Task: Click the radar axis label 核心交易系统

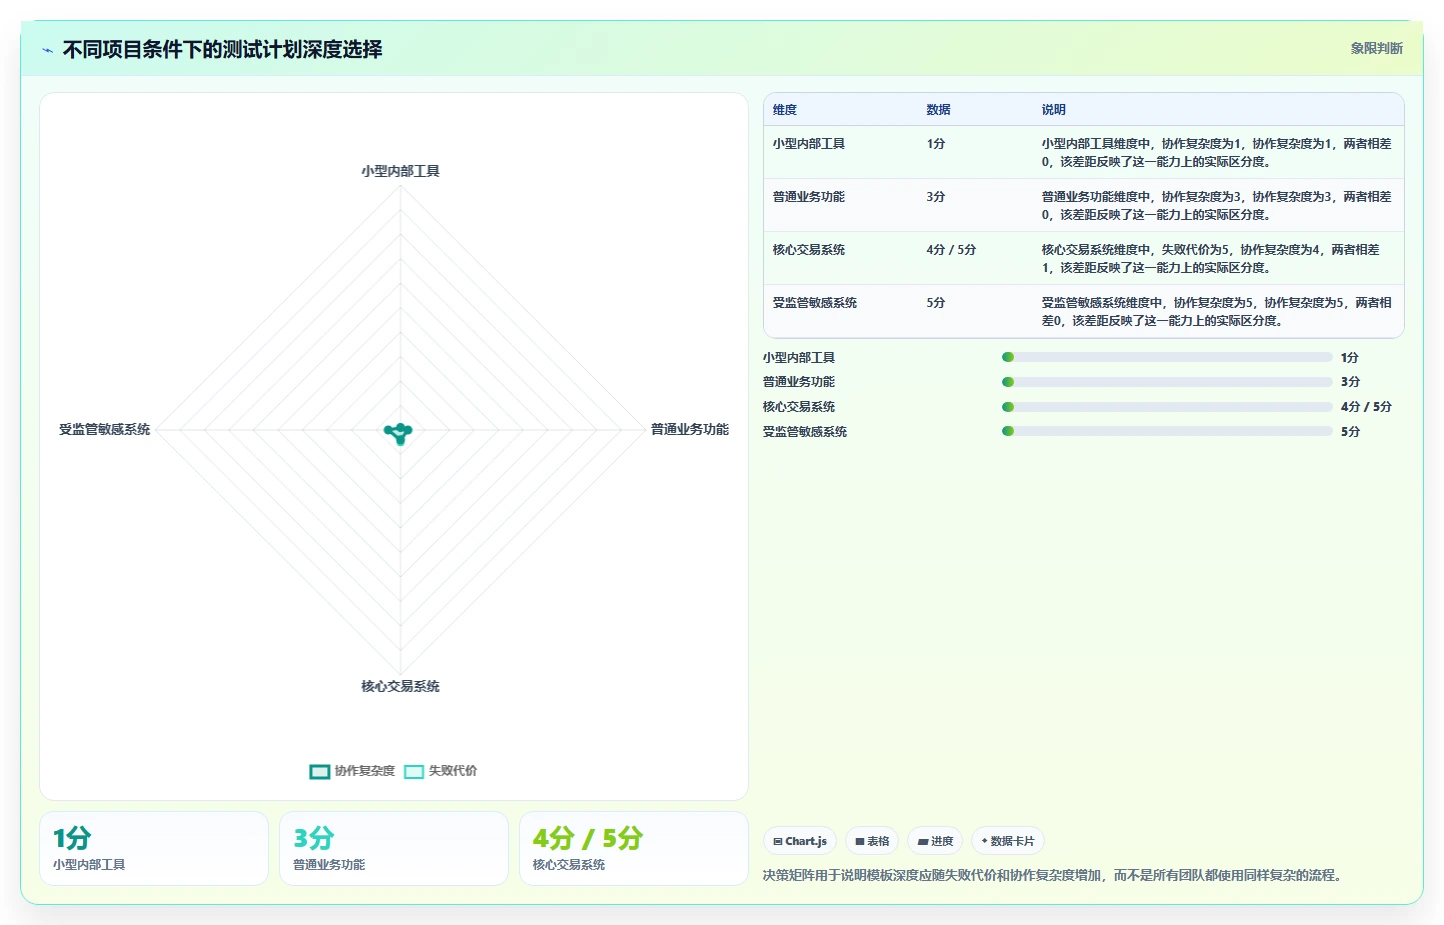Action: click(400, 686)
